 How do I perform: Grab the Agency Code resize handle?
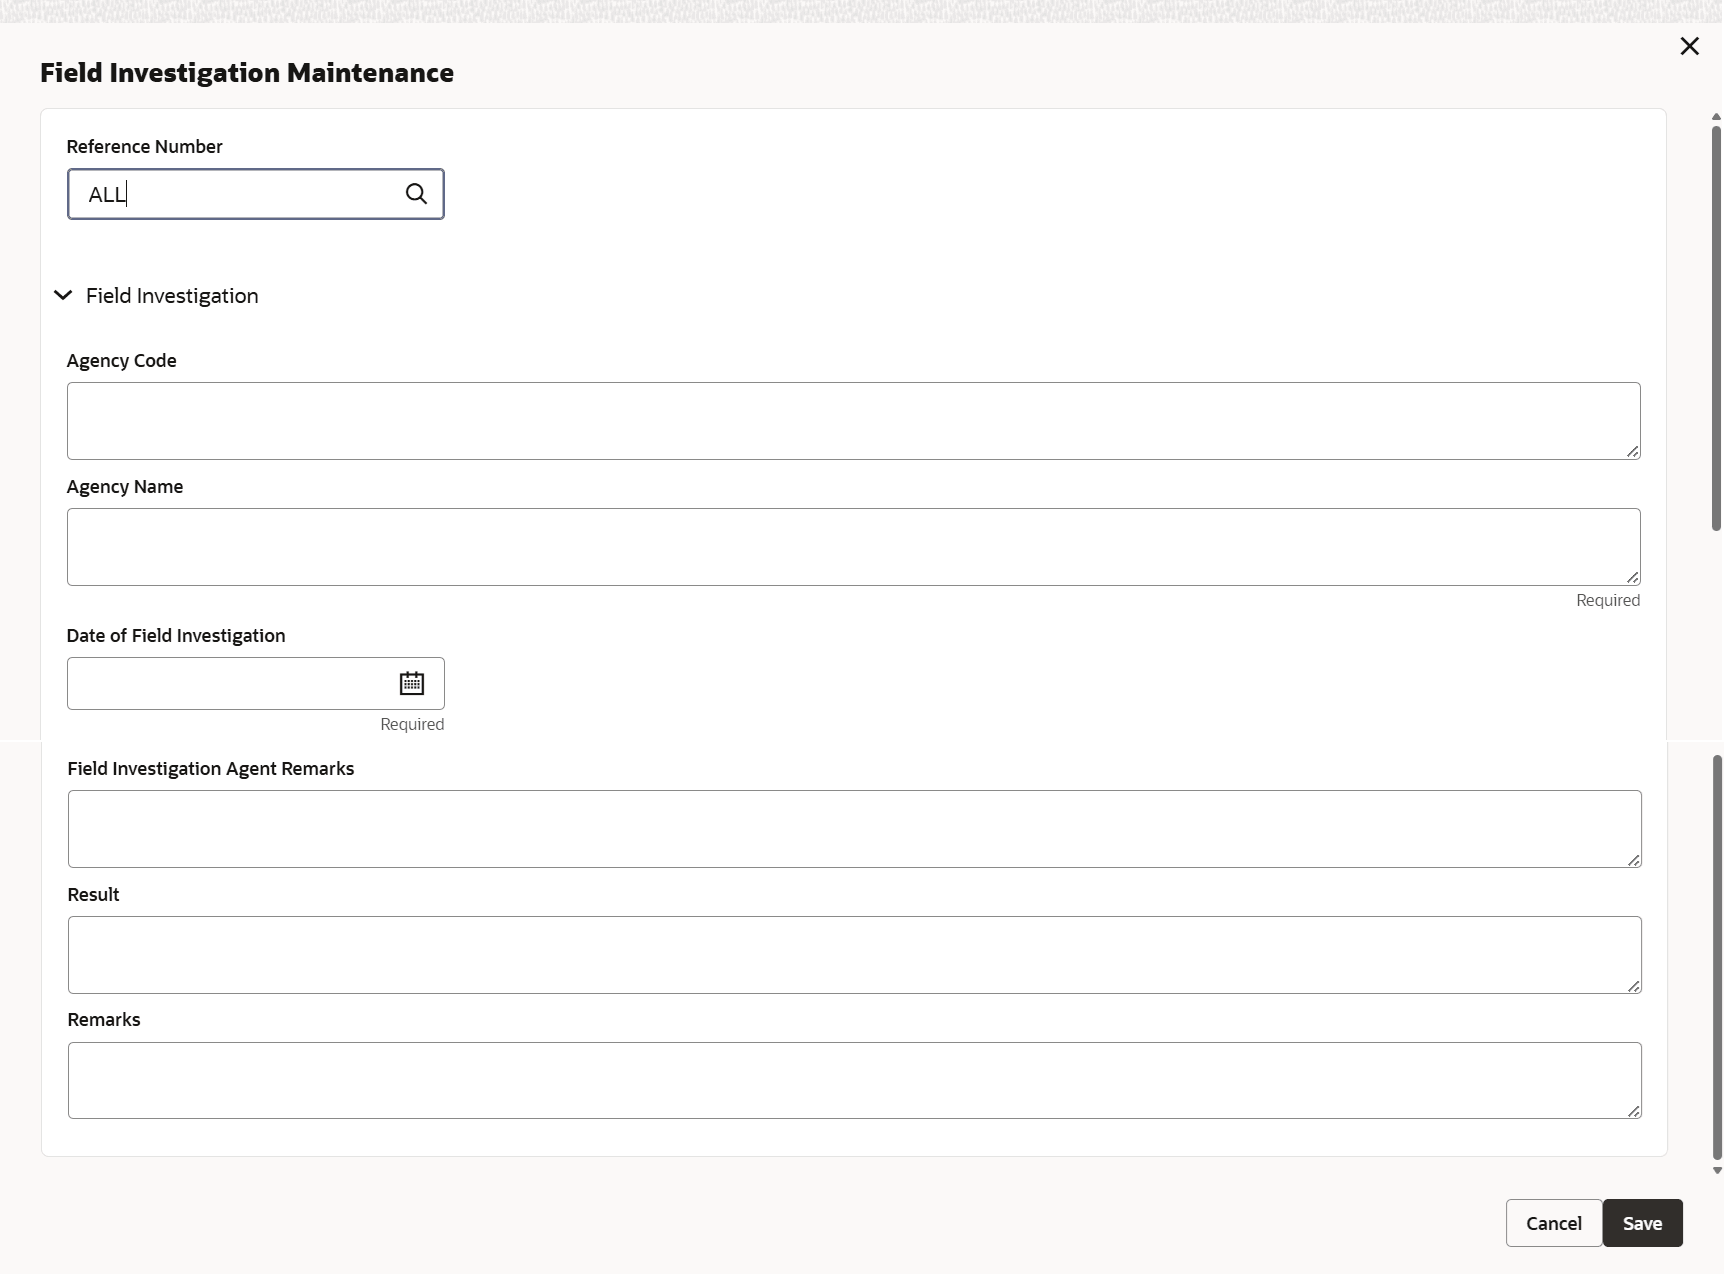(x=1633, y=452)
